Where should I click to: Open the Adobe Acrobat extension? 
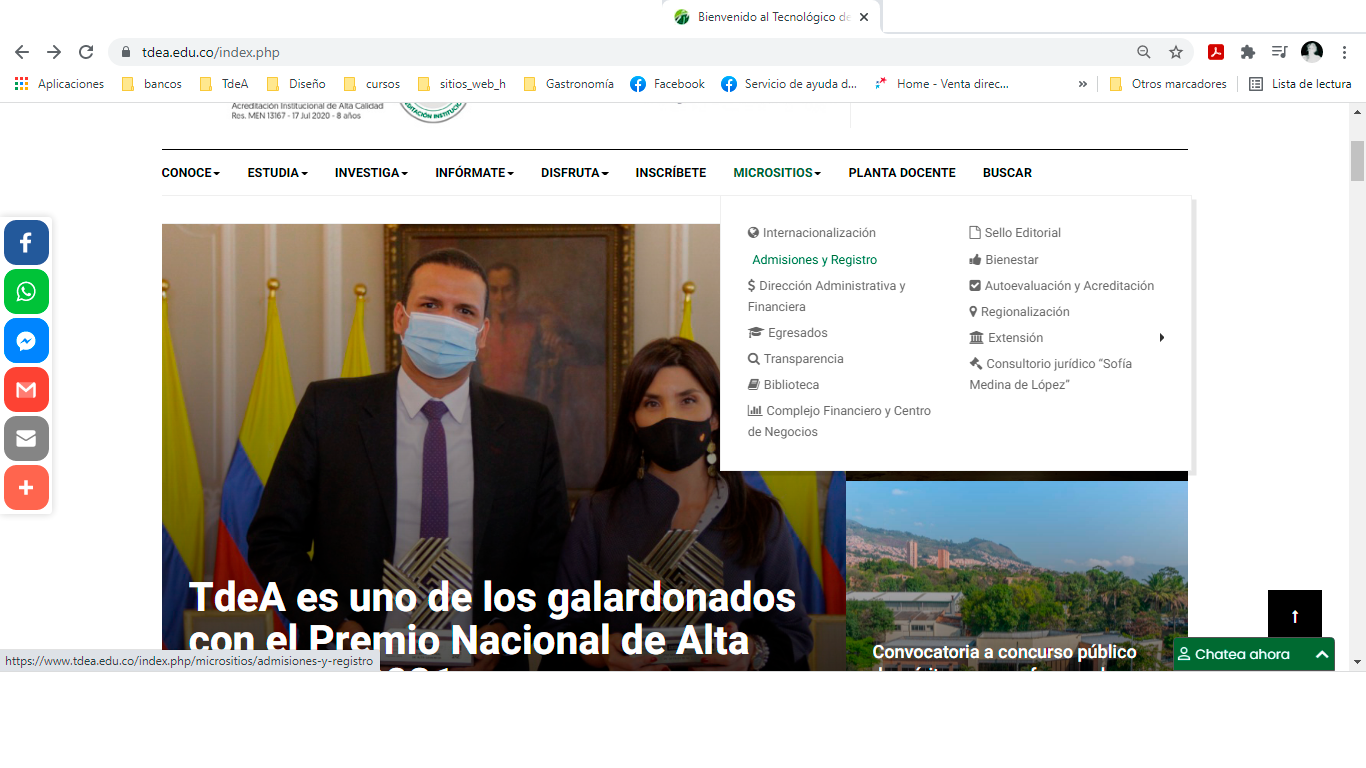click(x=1216, y=52)
